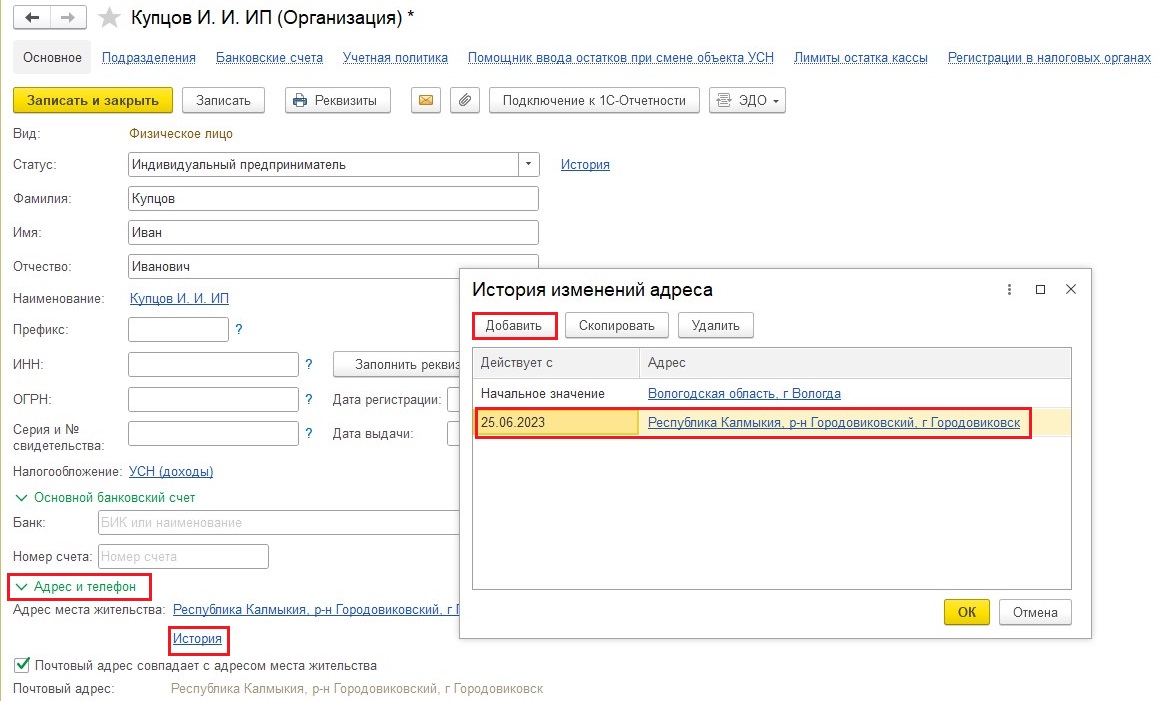Open Помощник ввода остатков при смене объекта УСН

[621, 58]
